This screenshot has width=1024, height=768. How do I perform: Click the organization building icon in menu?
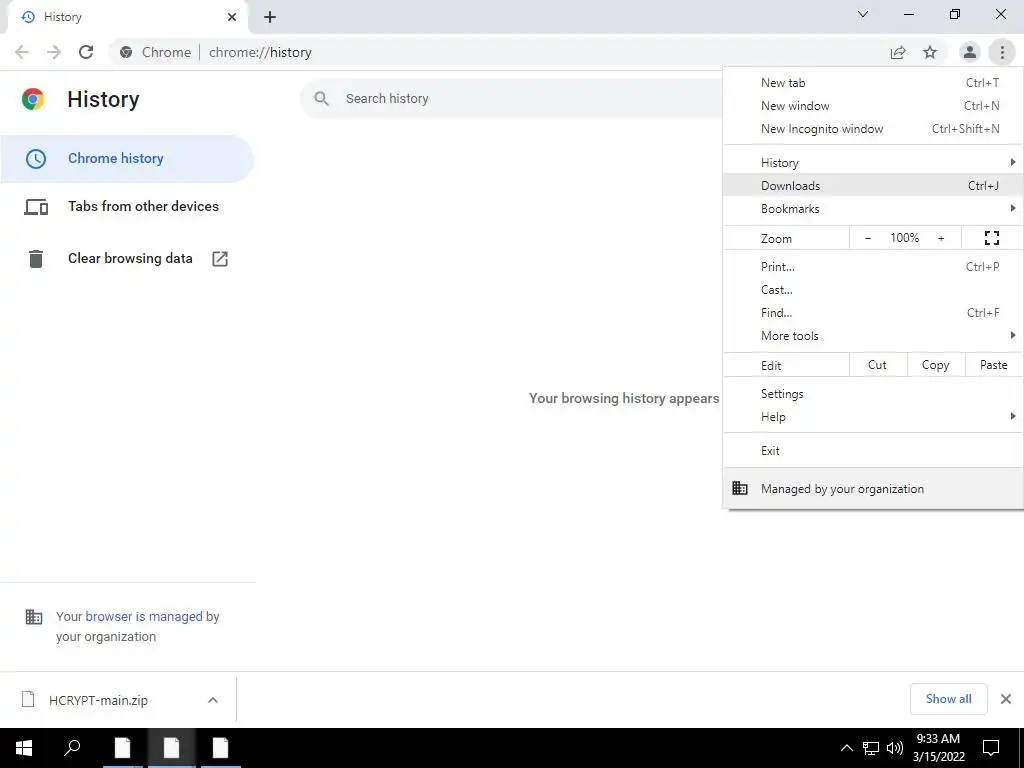click(740, 488)
